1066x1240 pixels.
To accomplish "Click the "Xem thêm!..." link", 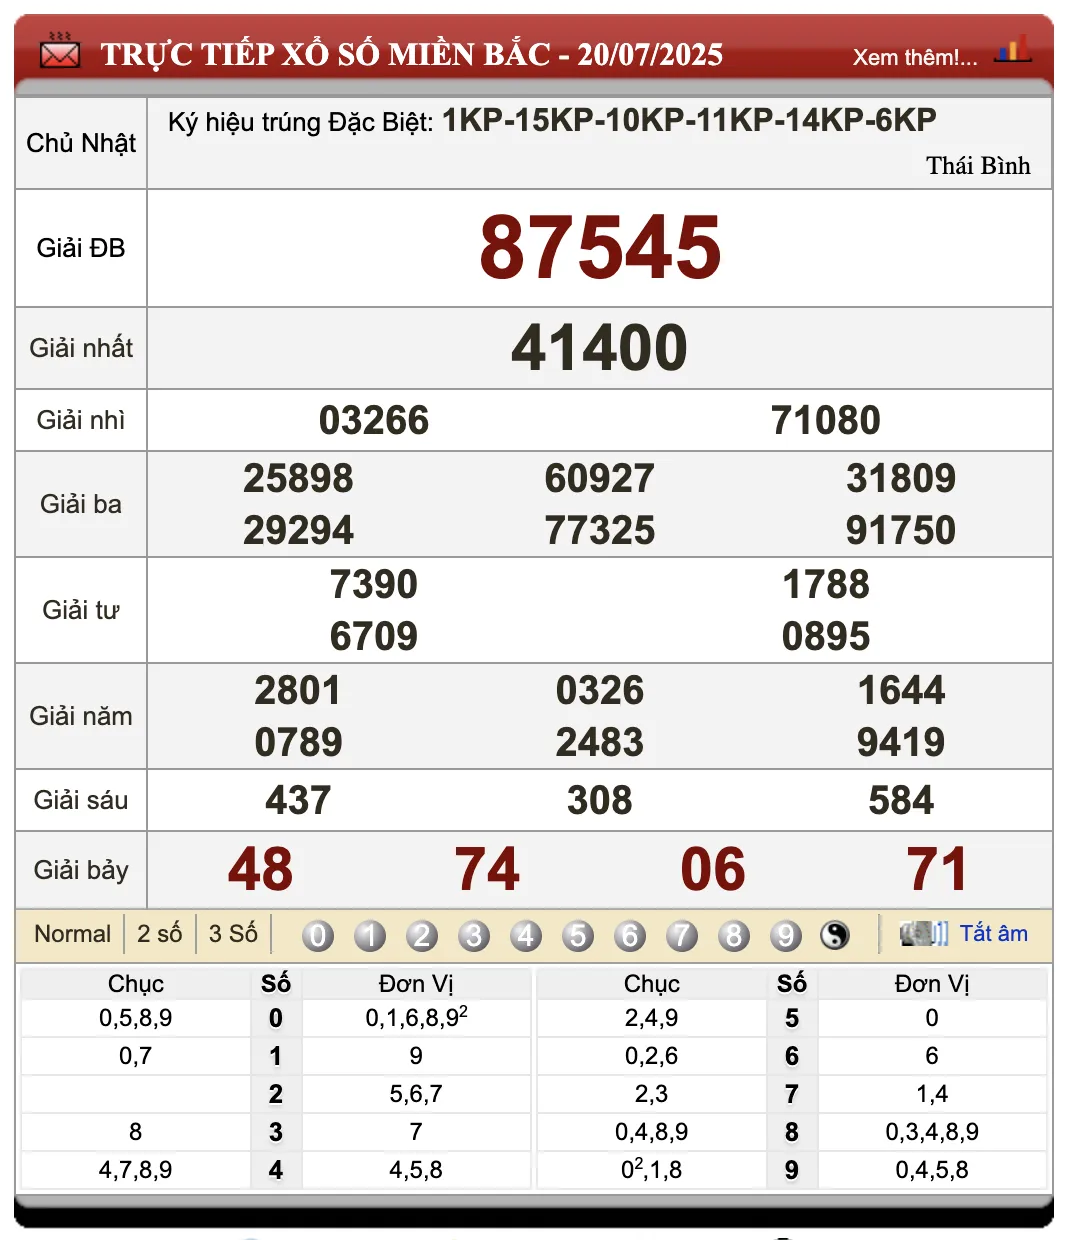I will [x=914, y=57].
